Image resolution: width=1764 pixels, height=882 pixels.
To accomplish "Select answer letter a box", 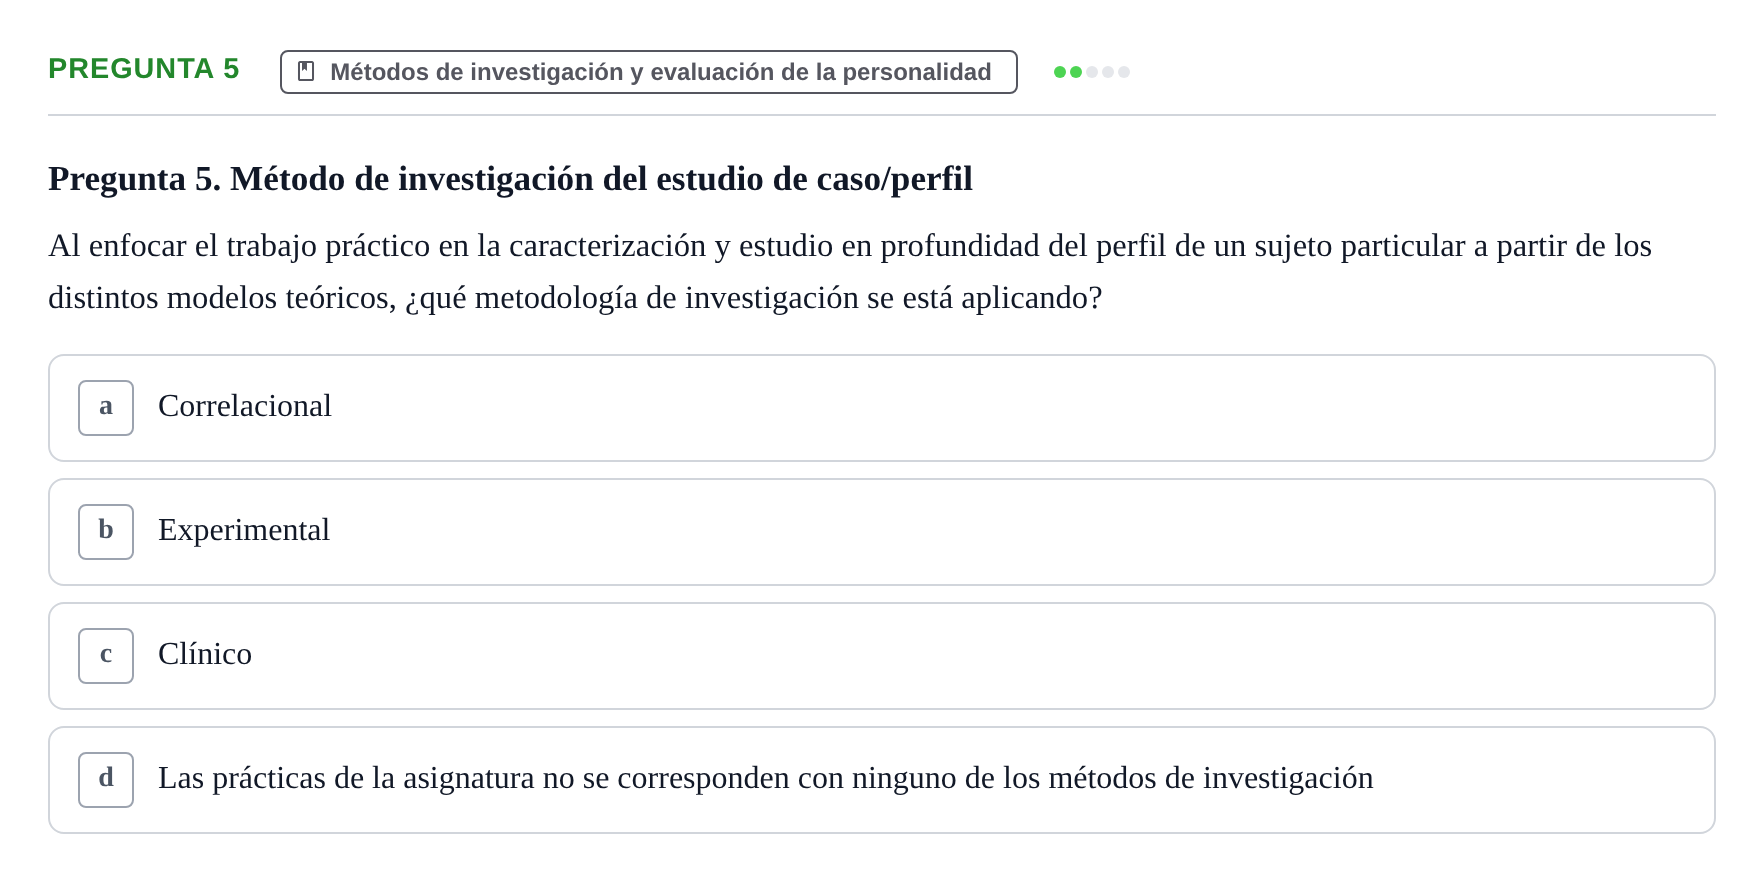I will pyautogui.click(x=106, y=408).
